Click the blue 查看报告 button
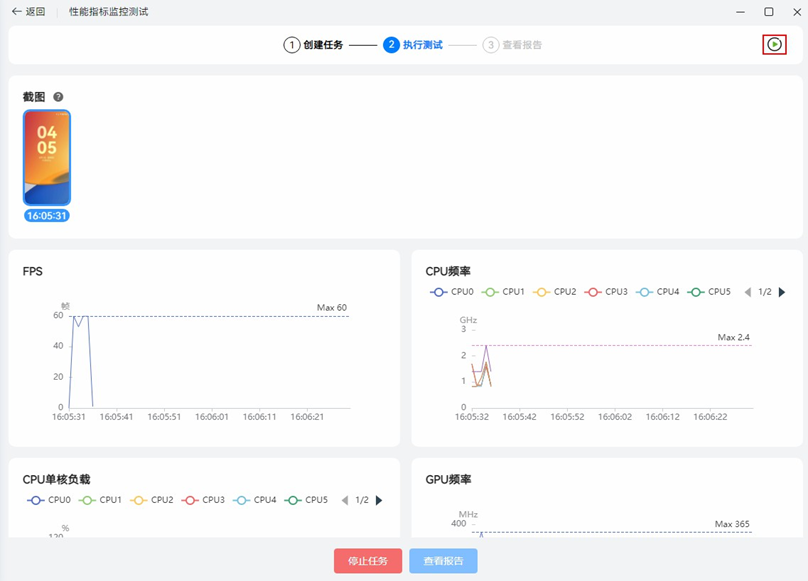This screenshot has height=581, width=808. tap(443, 561)
